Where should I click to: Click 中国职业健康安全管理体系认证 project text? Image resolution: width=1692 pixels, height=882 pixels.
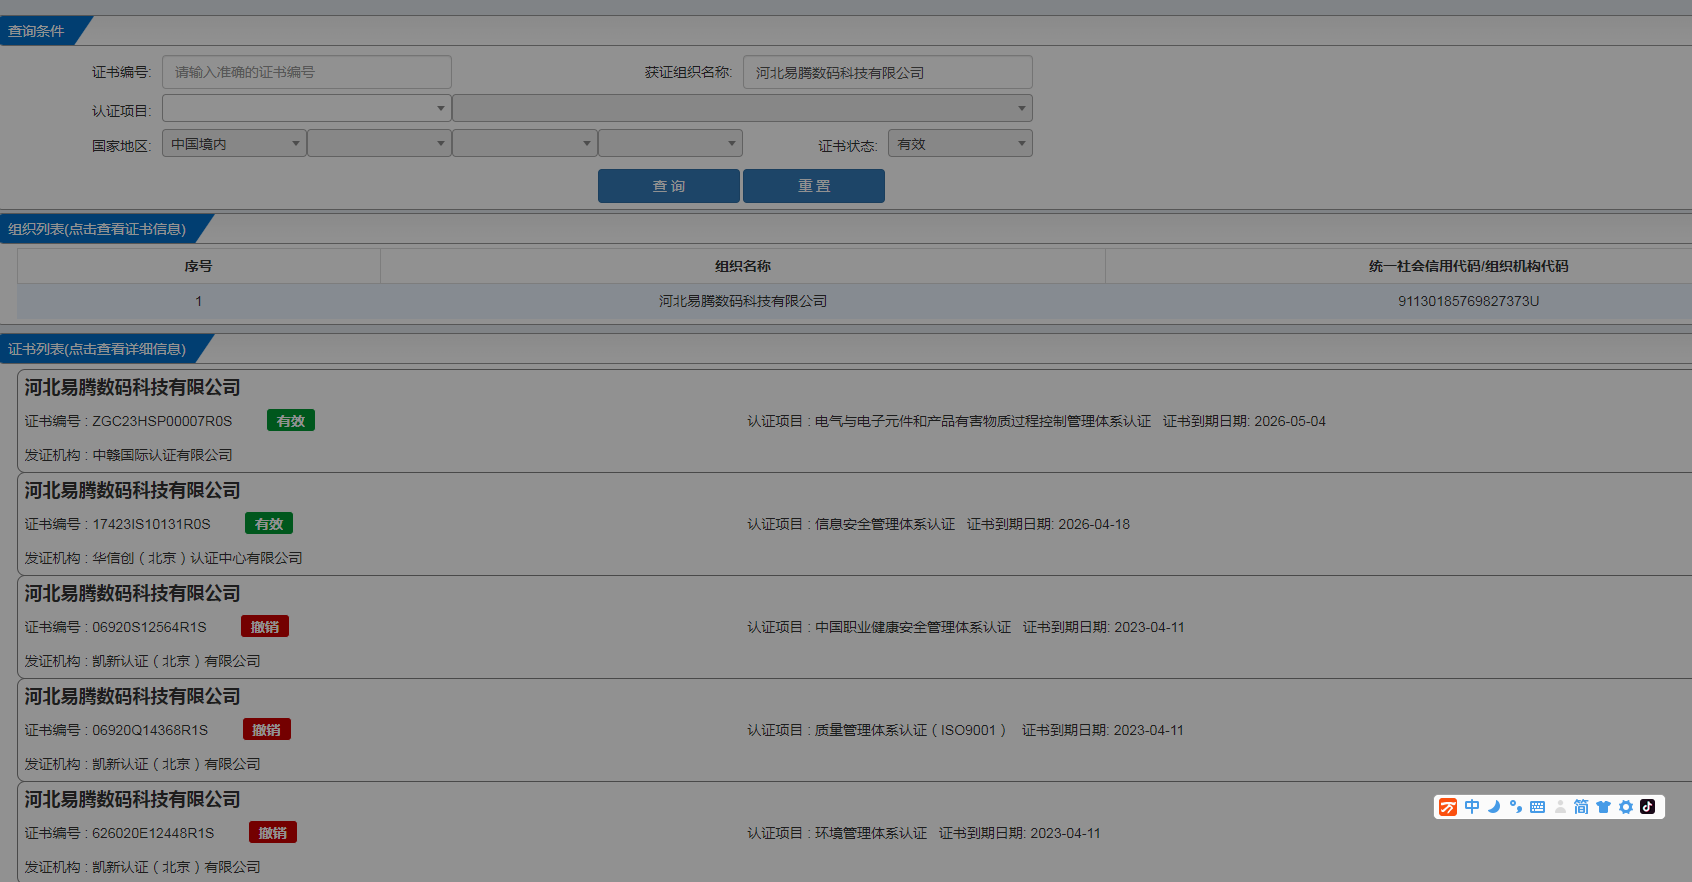[913, 627]
